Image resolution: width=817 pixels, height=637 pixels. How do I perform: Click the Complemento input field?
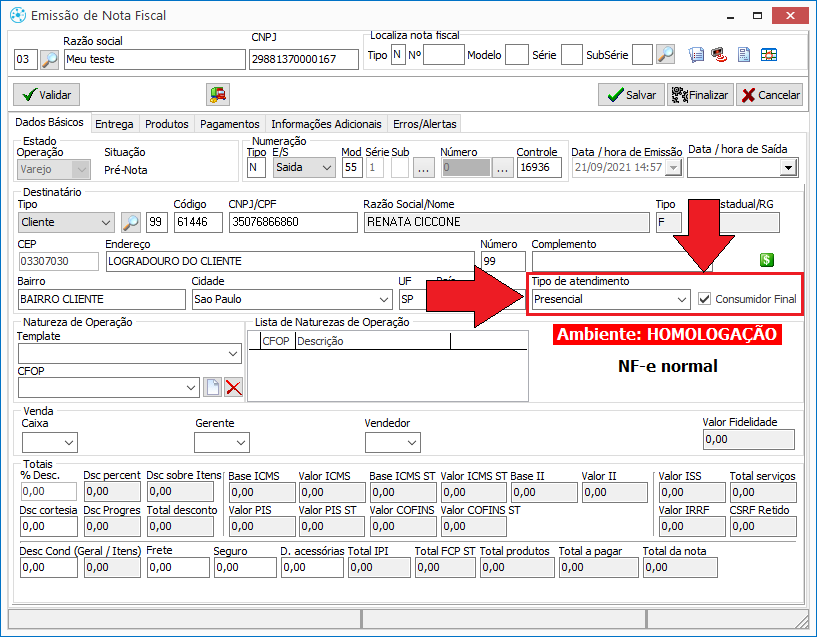coord(620,261)
